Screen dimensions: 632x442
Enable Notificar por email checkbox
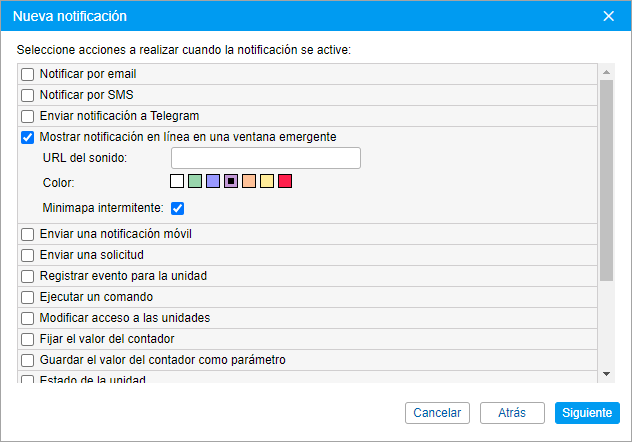(27, 74)
